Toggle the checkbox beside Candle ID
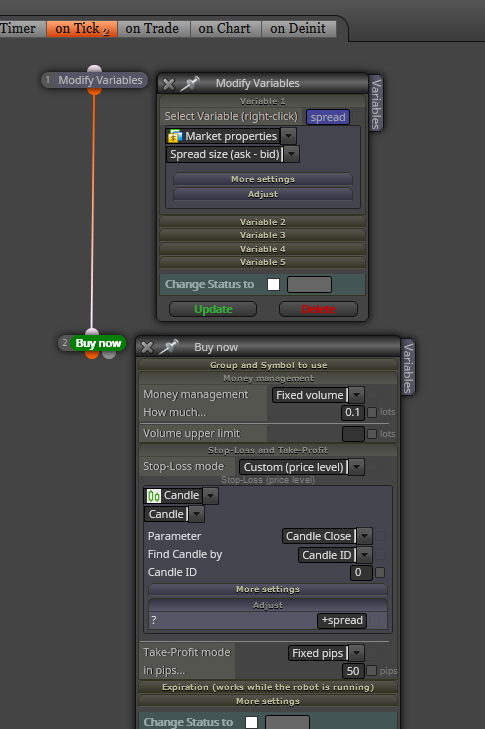Screen dimensions: 485x729 pyautogui.click(x=380, y=572)
